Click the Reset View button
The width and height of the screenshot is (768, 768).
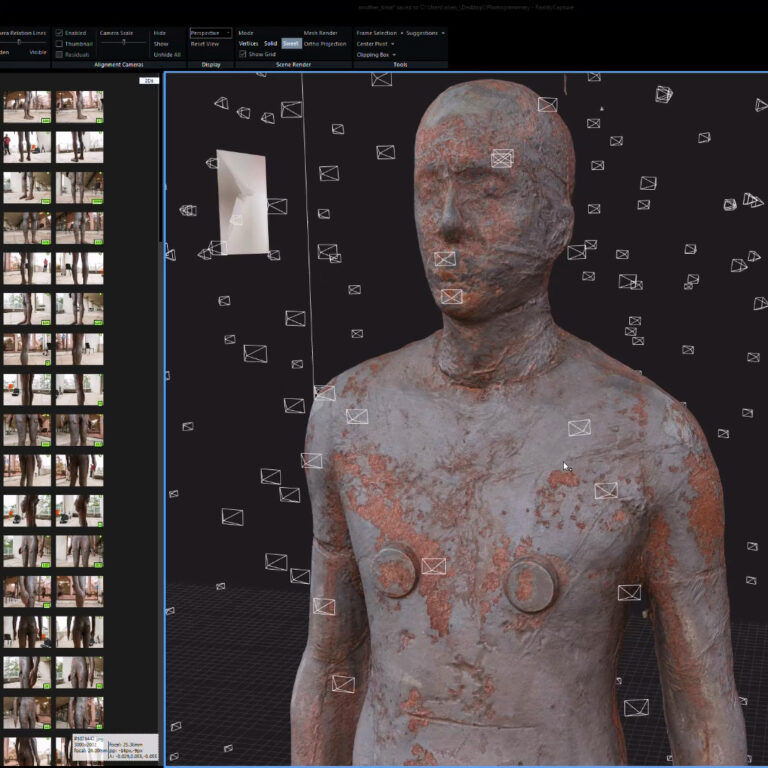pyautogui.click(x=205, y=44)
